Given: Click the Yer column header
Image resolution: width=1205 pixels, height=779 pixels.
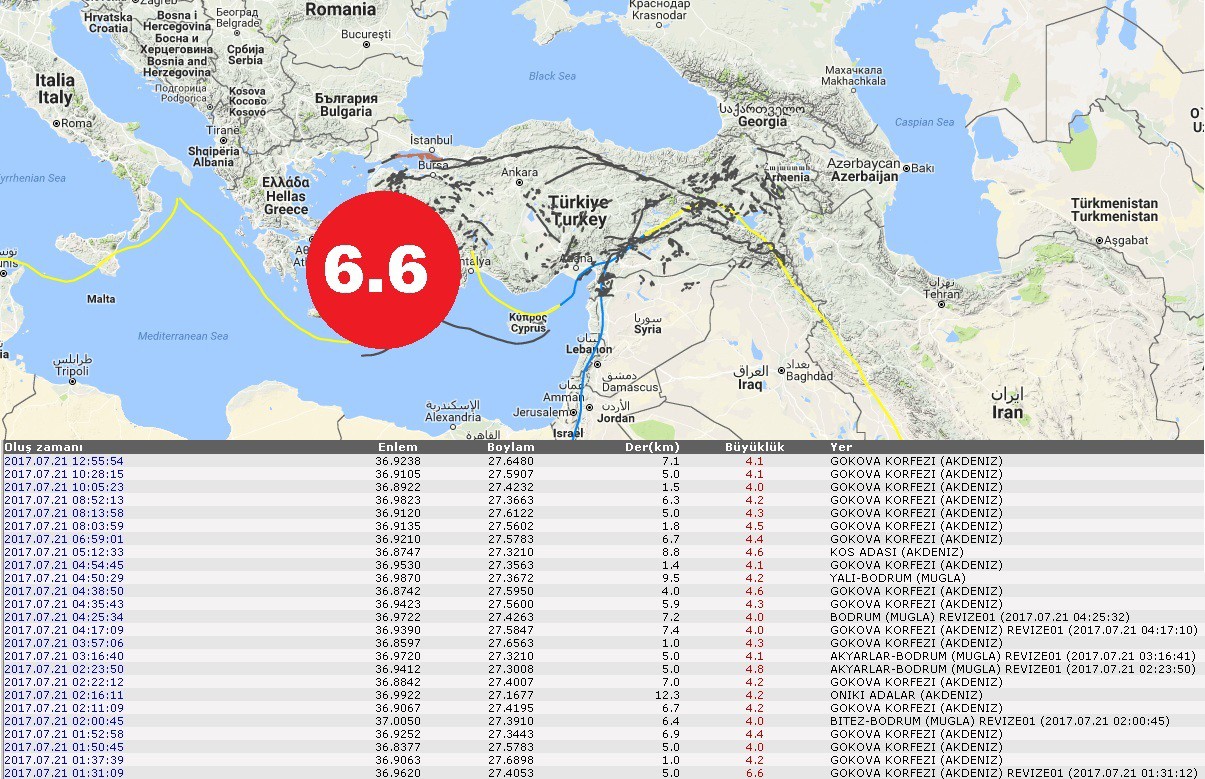Looking at the screenshot, I should 840,447.
